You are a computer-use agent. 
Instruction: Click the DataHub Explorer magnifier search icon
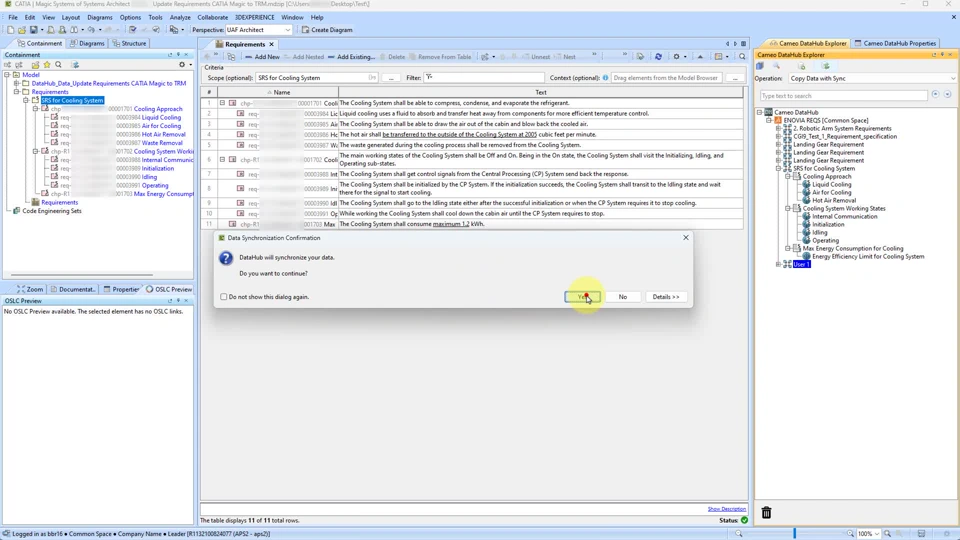click(x=776, y=66)
